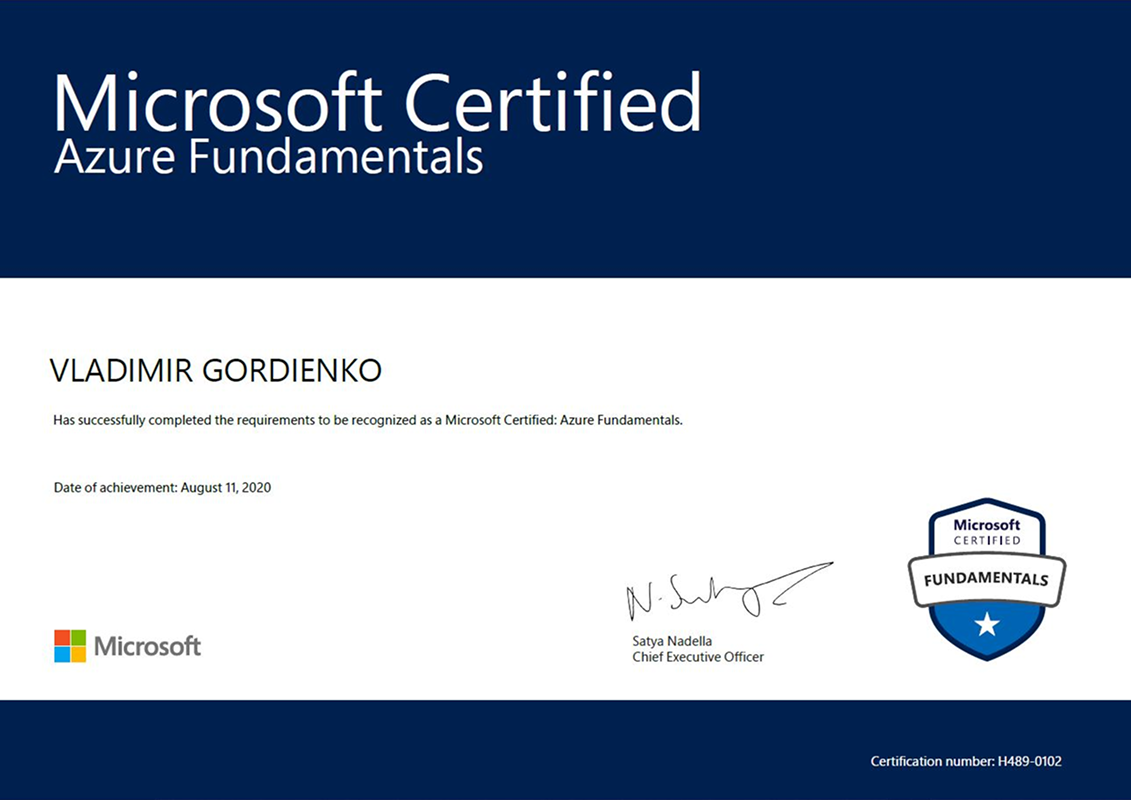
Task: Click the 'Satya Nadella' printed name
Action: pyautogui.click(x=672, y=641)
